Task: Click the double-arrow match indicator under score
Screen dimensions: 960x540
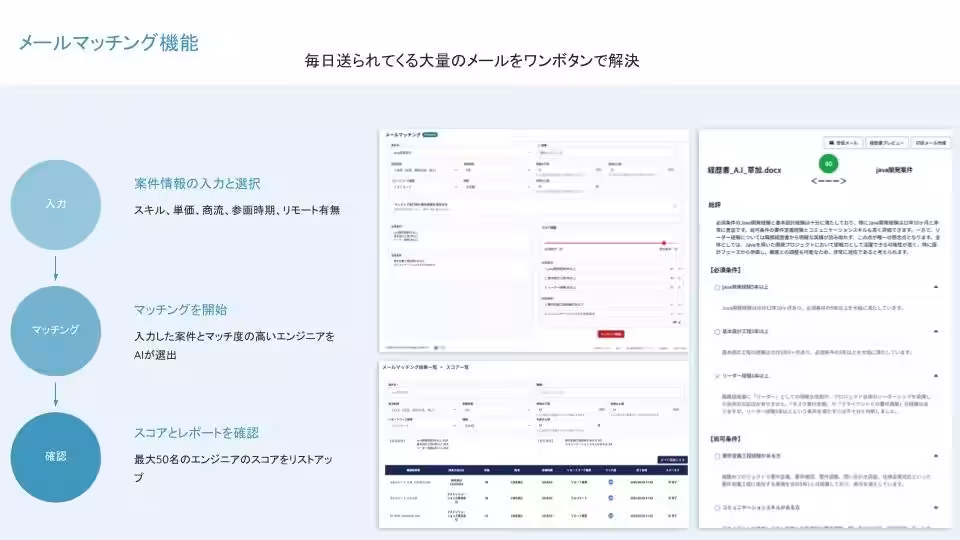Action: 828,181
